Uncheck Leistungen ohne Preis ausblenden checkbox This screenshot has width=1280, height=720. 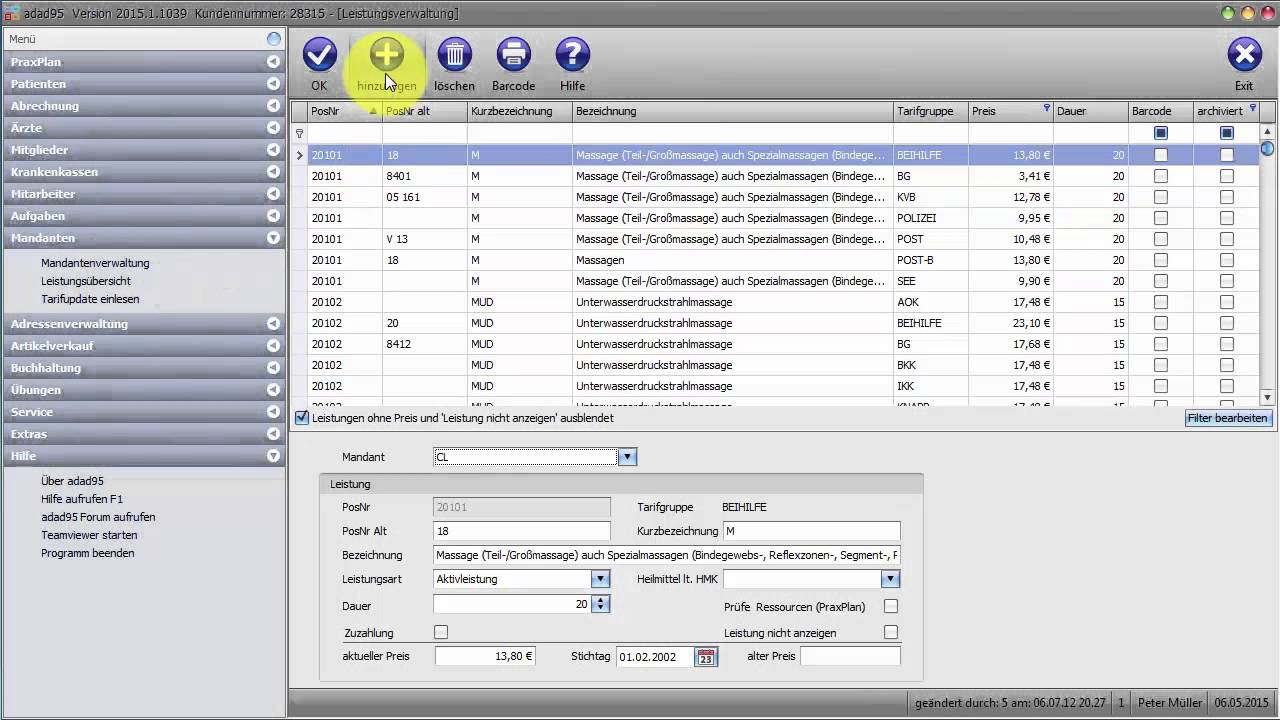[302, 418]
